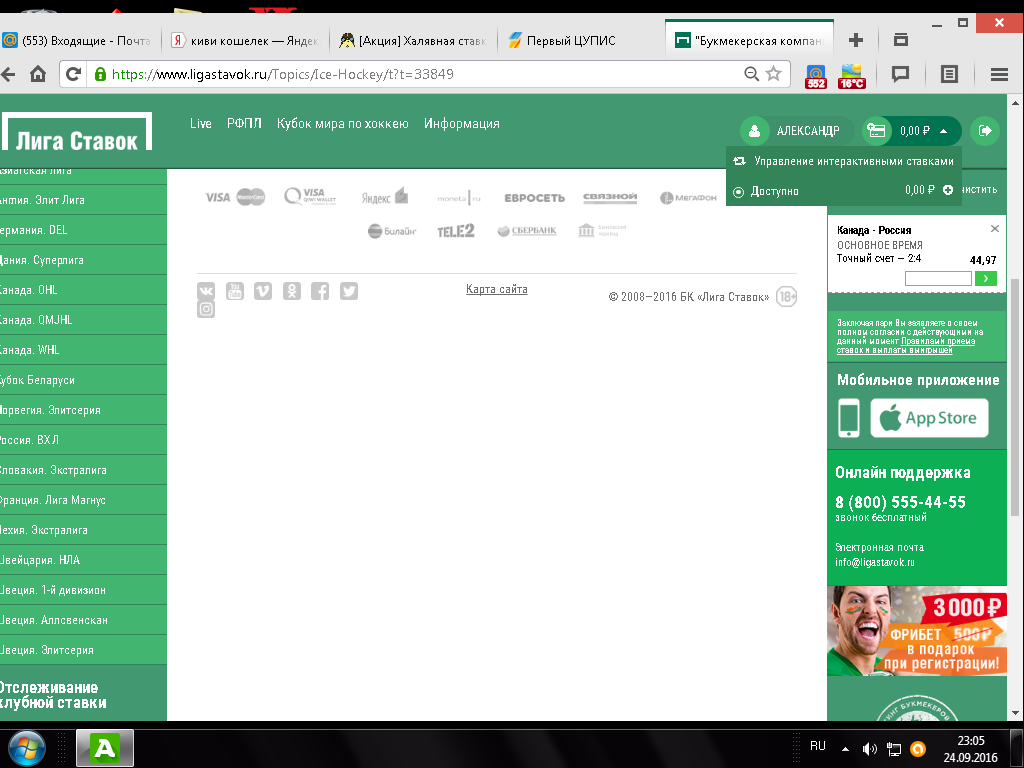Image resolution: width=1024 pixels, height=768 pixels.
Task: Open the mail extension icon showing 552
Action: click(816, 76)
